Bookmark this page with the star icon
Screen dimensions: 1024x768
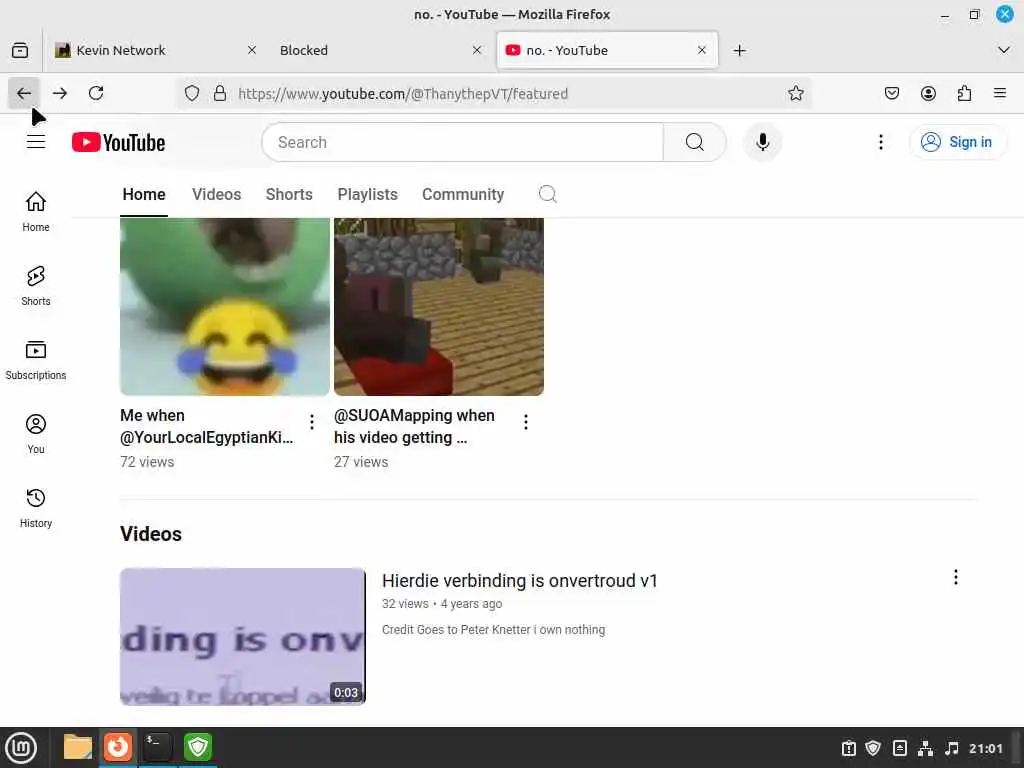(x=795, y=93)
